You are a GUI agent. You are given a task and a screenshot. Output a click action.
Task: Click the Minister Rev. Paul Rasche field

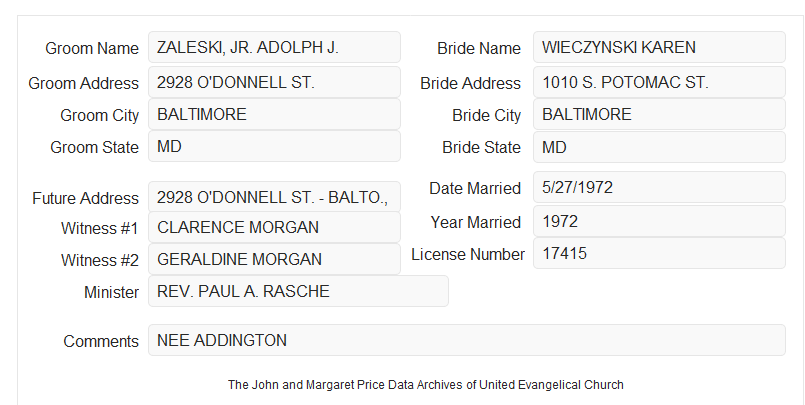298,291
